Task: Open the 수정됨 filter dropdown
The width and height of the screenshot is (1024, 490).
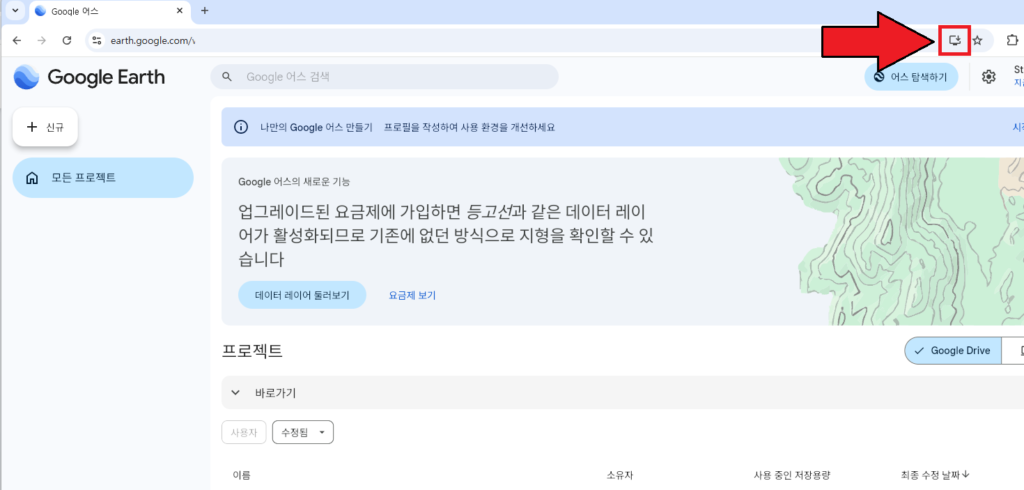Action: click(x=302, y=432)
